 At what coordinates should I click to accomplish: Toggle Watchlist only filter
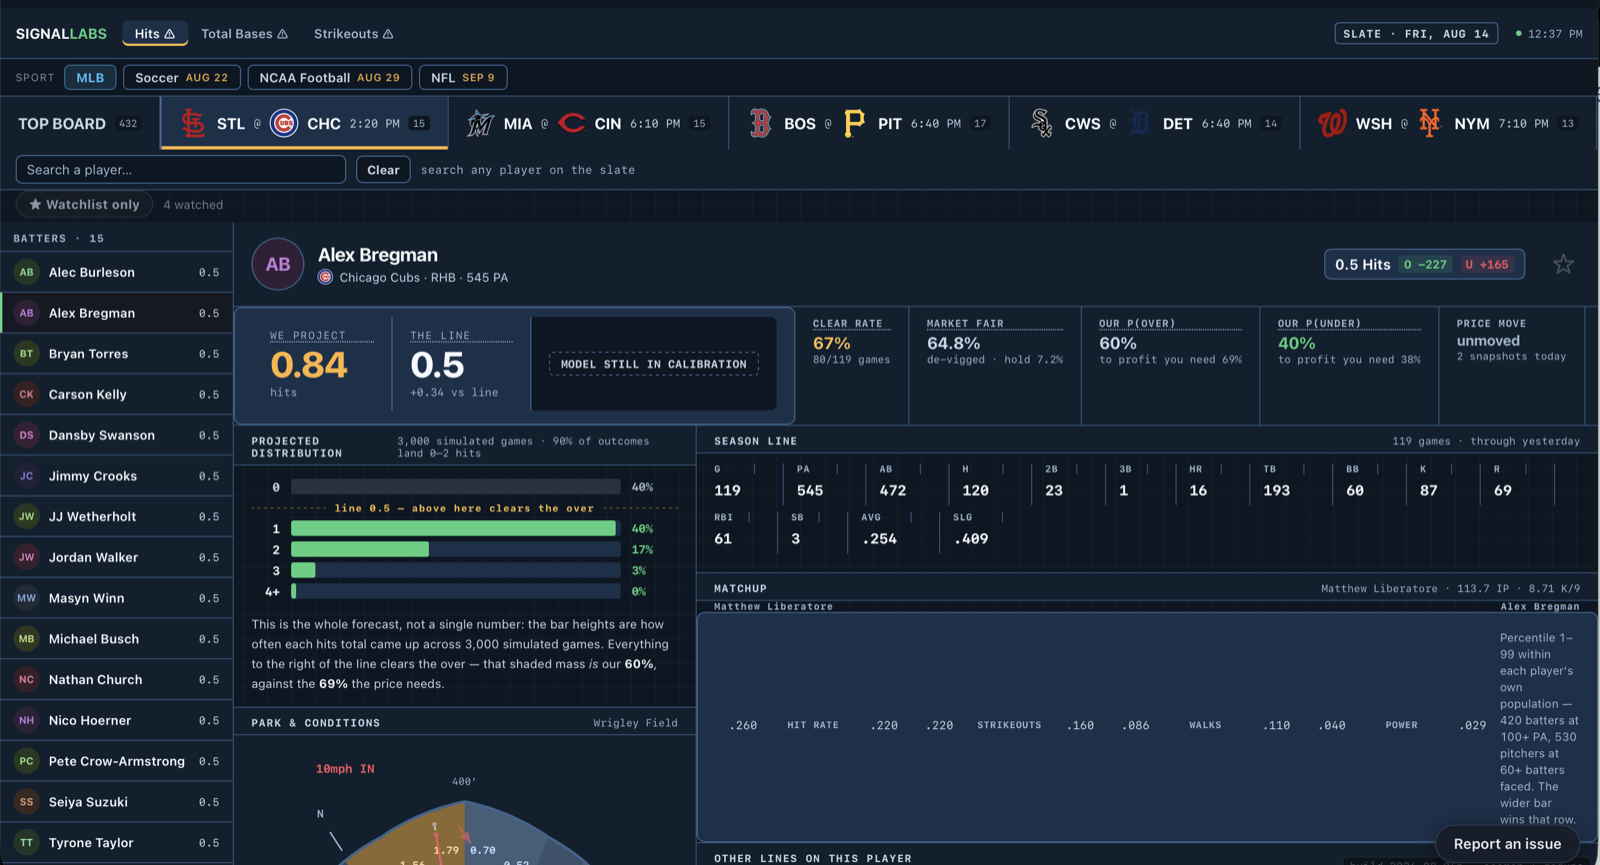84,204
